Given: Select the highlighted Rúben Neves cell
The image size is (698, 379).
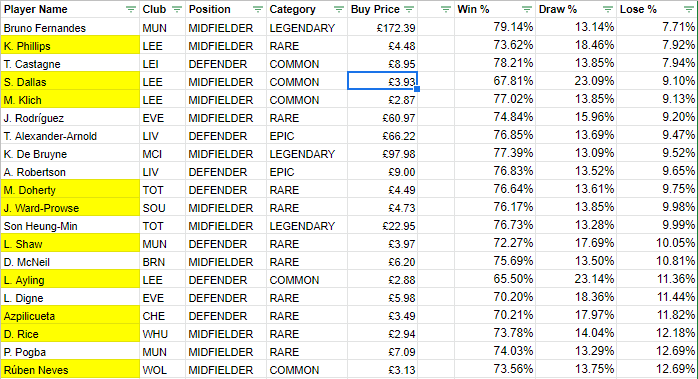Looking at the screenshot, I should click(x=70, y=370).
